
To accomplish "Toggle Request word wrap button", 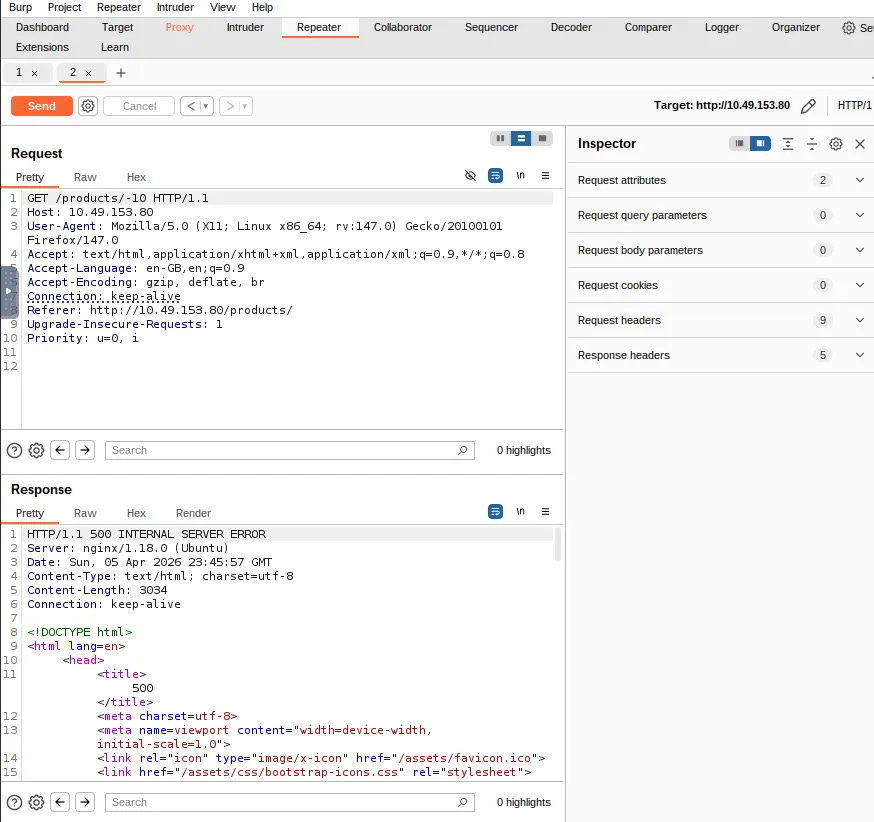I will 495,175.
